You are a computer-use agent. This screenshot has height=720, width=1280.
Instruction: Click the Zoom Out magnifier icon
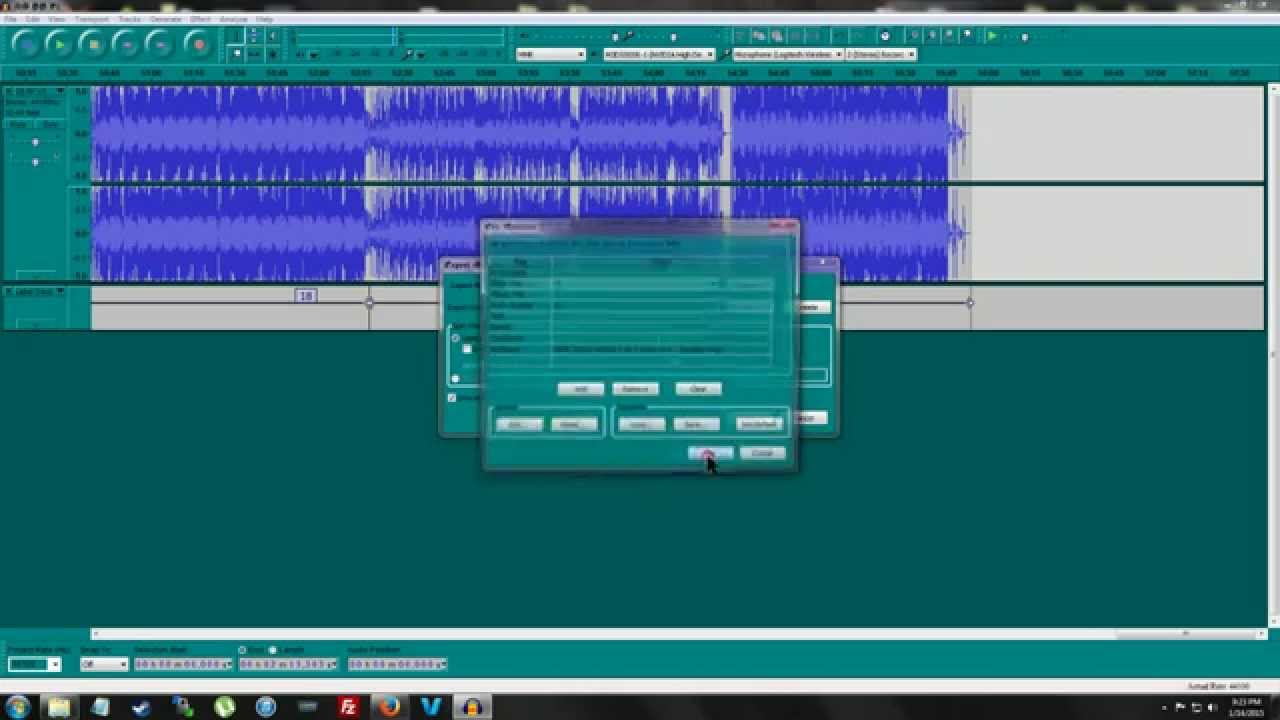[932, 36]
